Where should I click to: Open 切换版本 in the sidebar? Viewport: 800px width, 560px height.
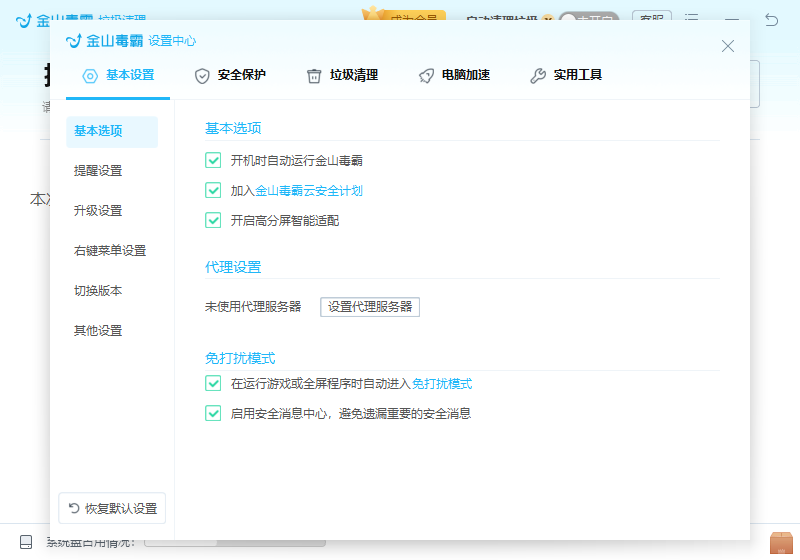[x=98, y=291]
